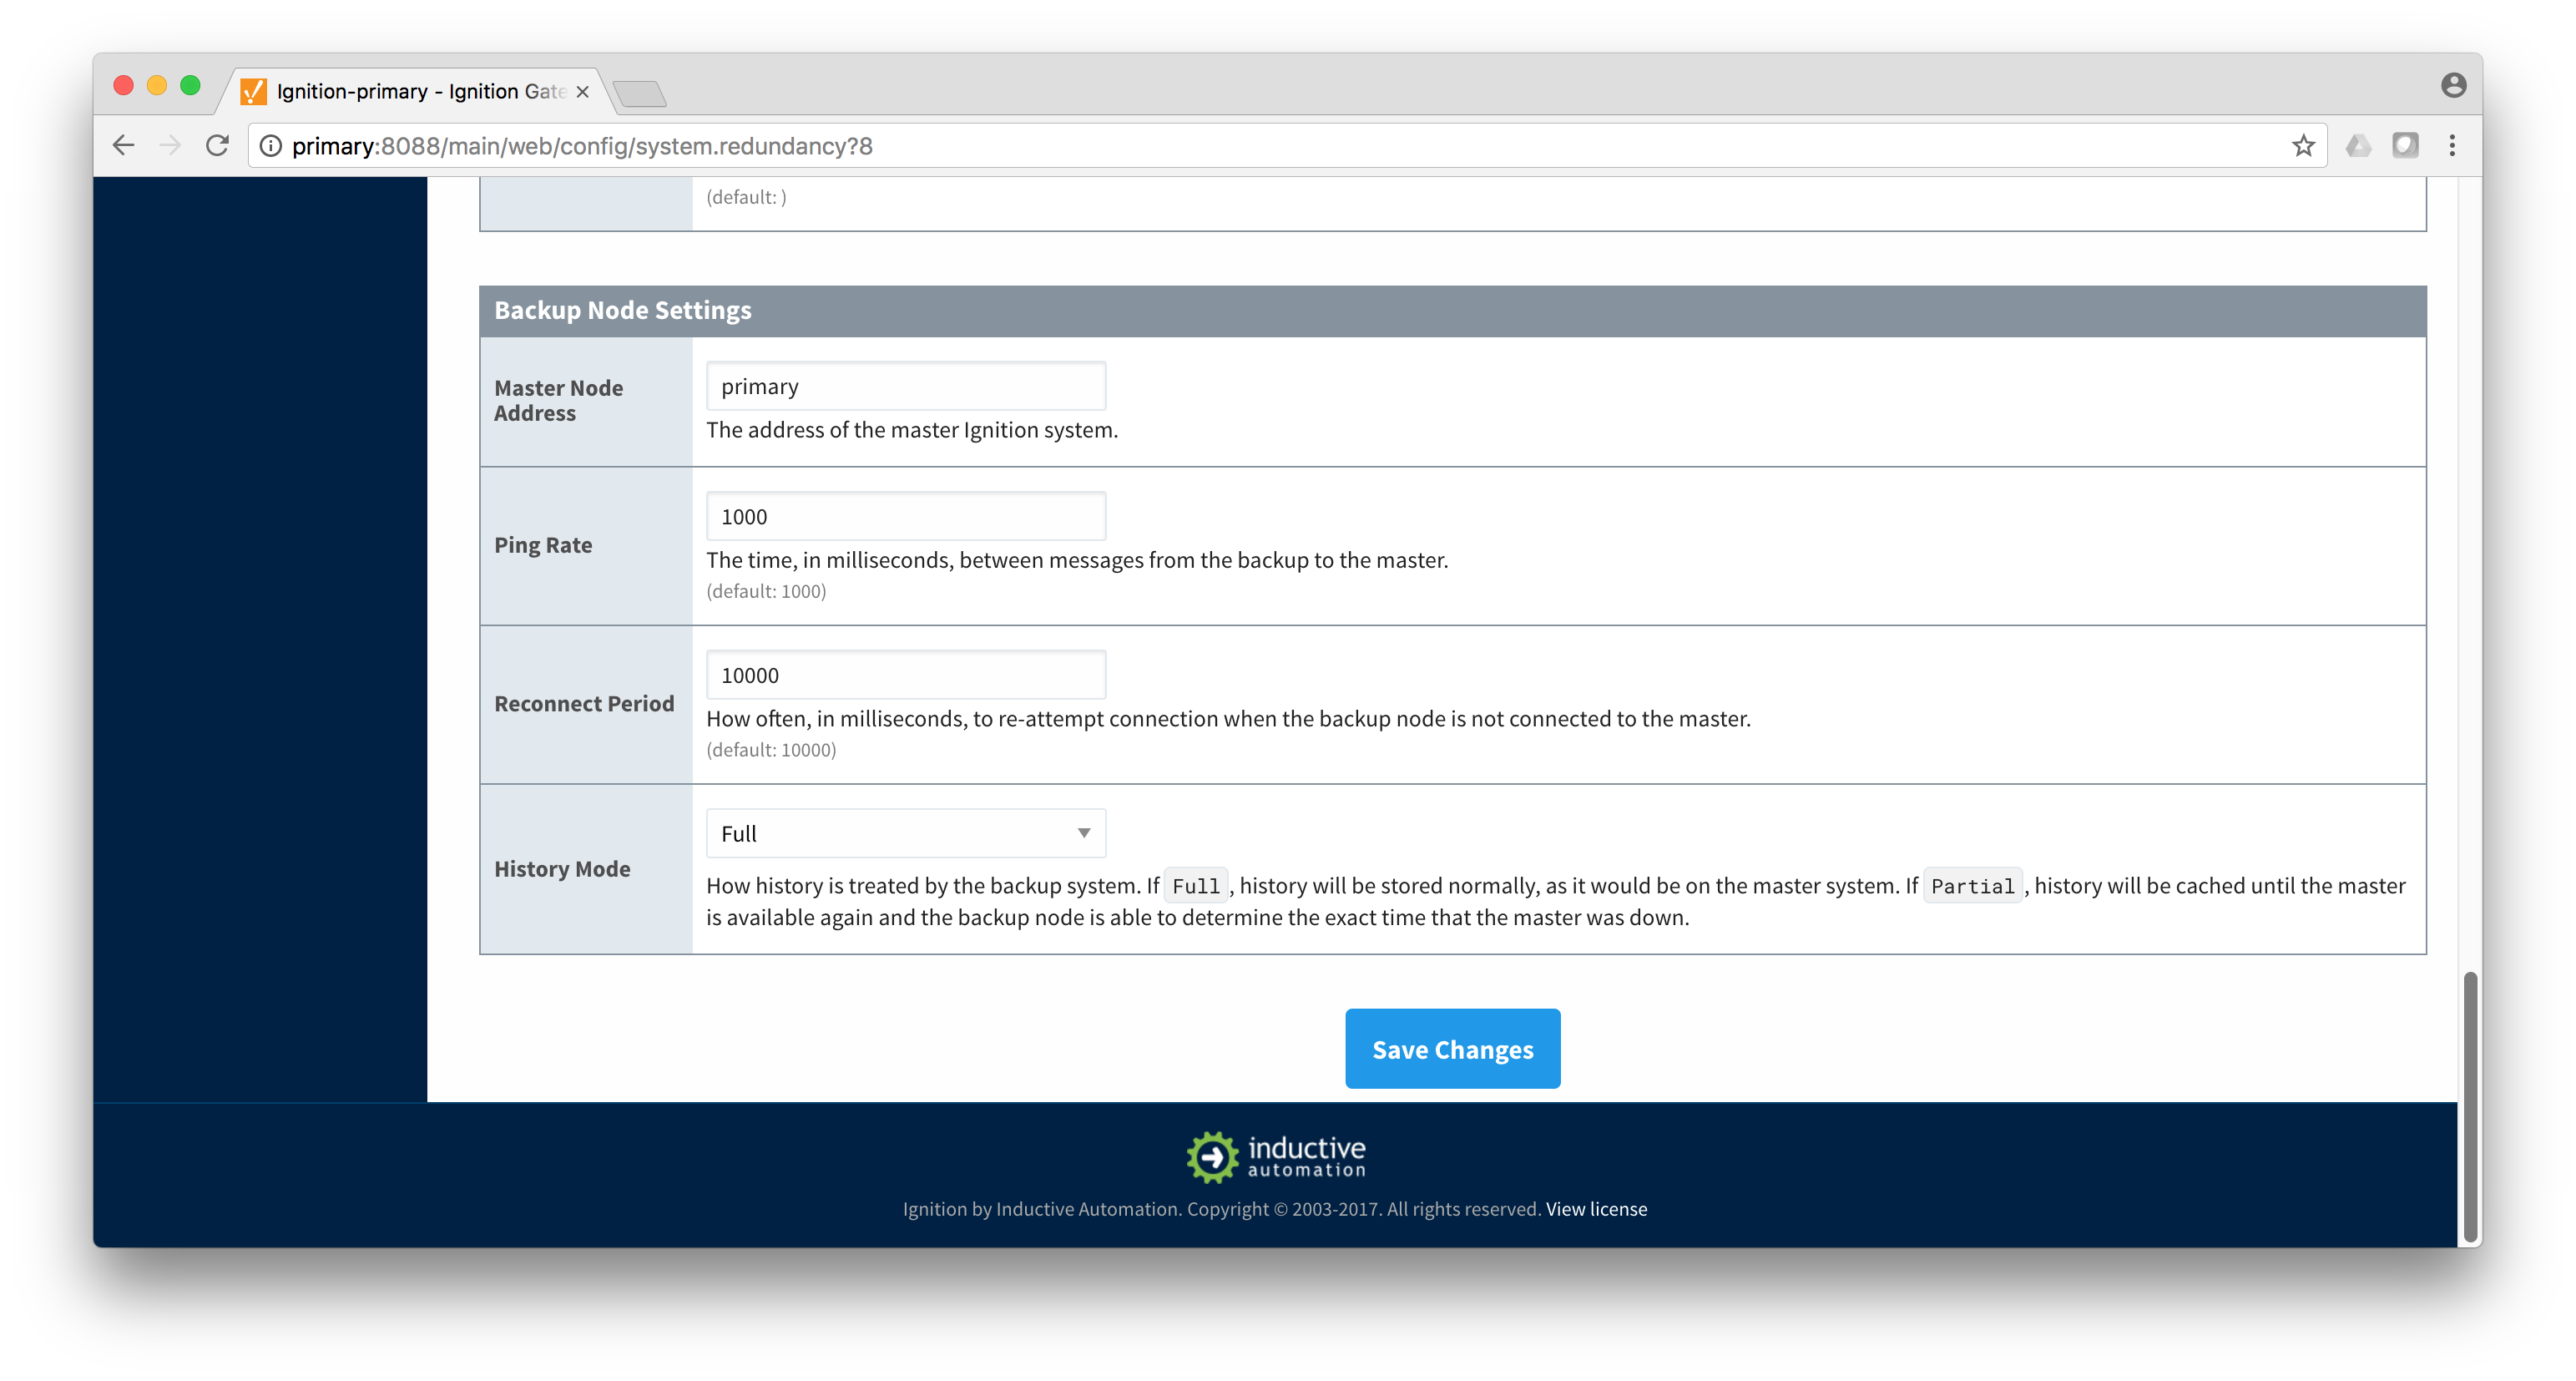Screen dimensions: 2576x1381
Task: Open the Chrome three-dot menu
Action: click(2452, 146)
